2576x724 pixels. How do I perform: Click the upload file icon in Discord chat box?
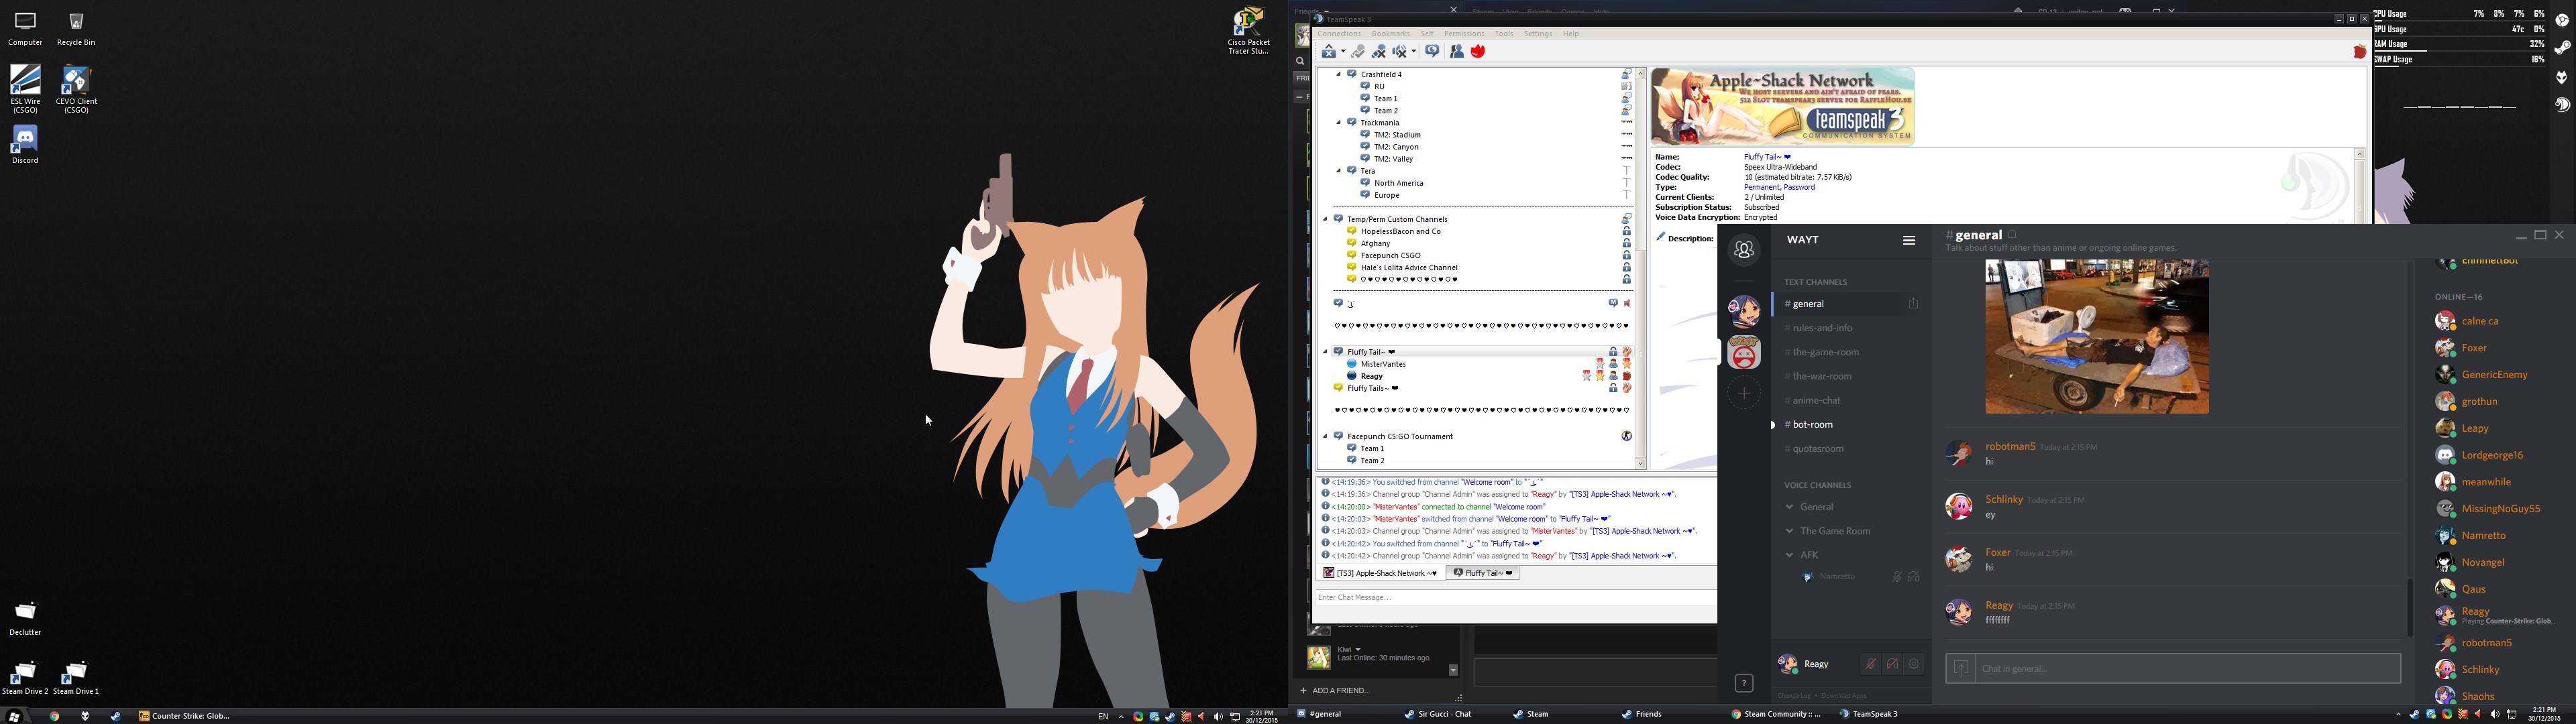pyautogui.click(x=1960, y=669)
